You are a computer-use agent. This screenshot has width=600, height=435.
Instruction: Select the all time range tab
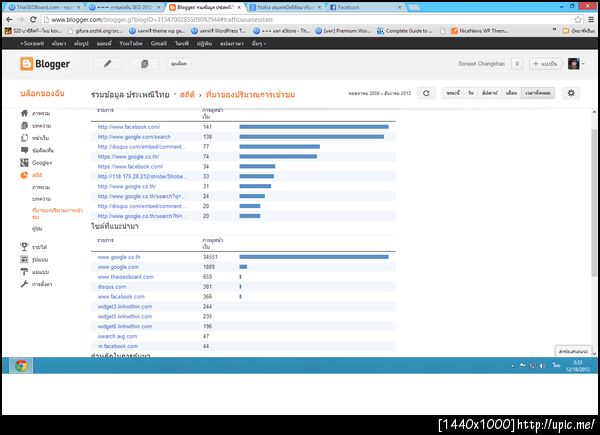coord(538,93)
